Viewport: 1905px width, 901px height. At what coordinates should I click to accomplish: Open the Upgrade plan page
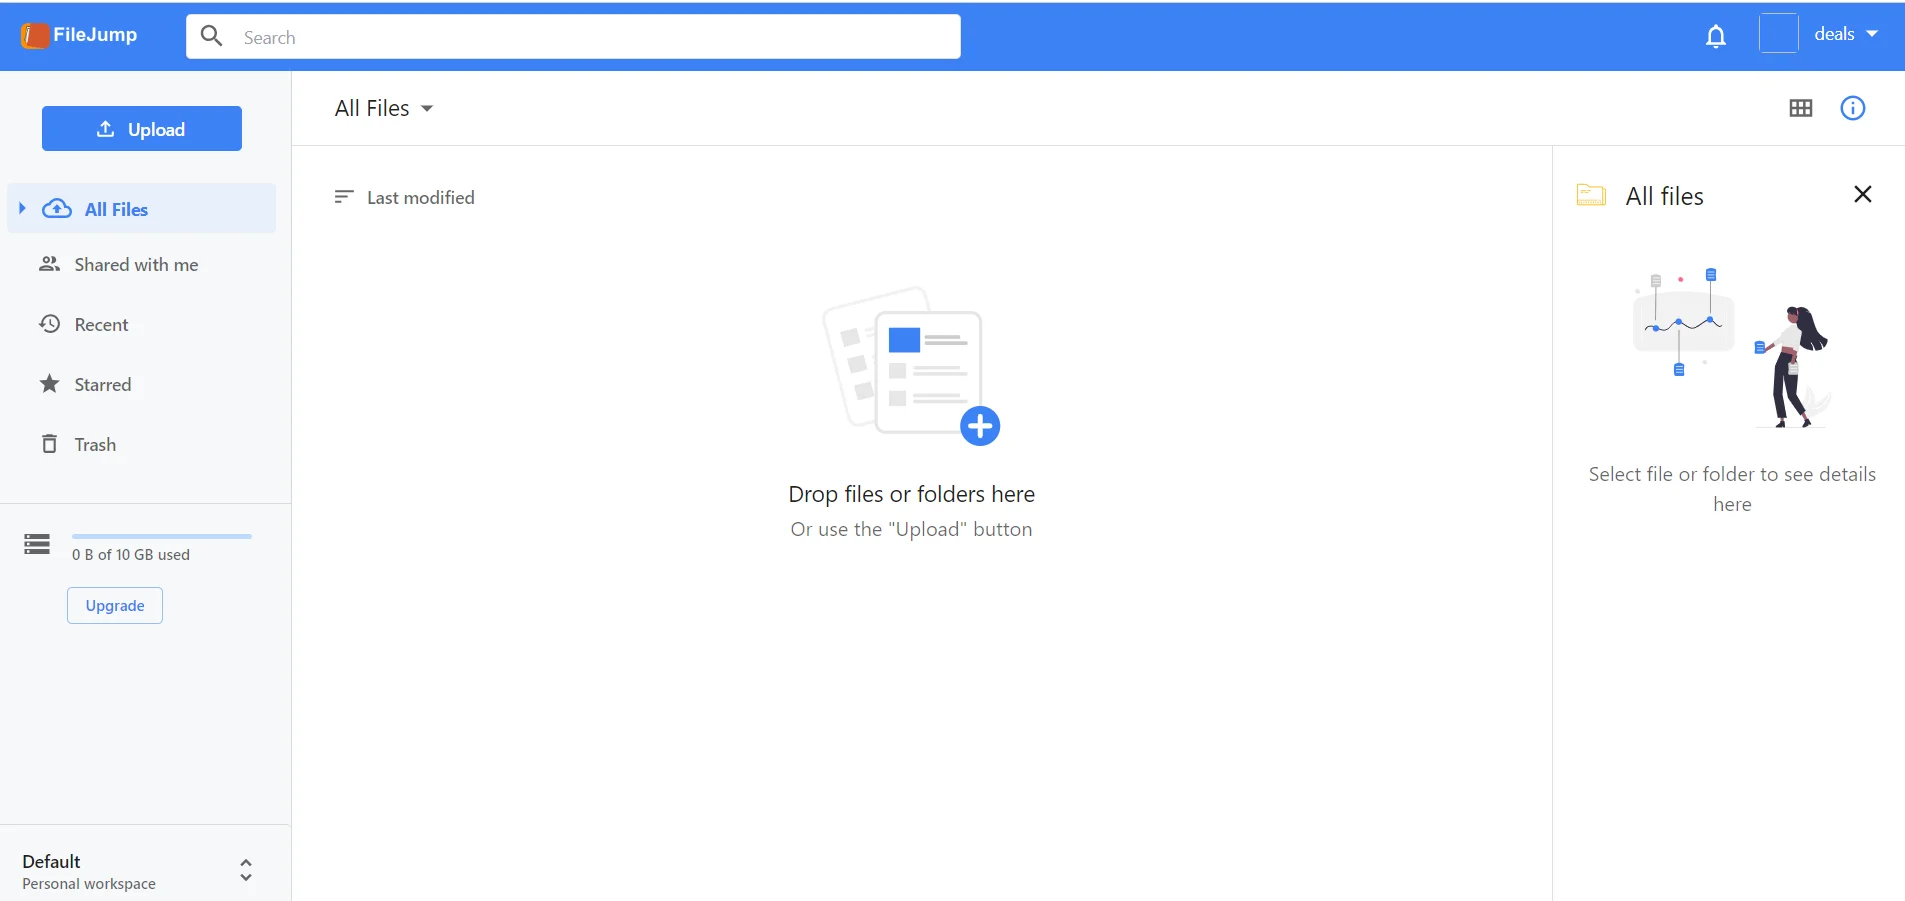pyautogui.click(x=114, y=605)
